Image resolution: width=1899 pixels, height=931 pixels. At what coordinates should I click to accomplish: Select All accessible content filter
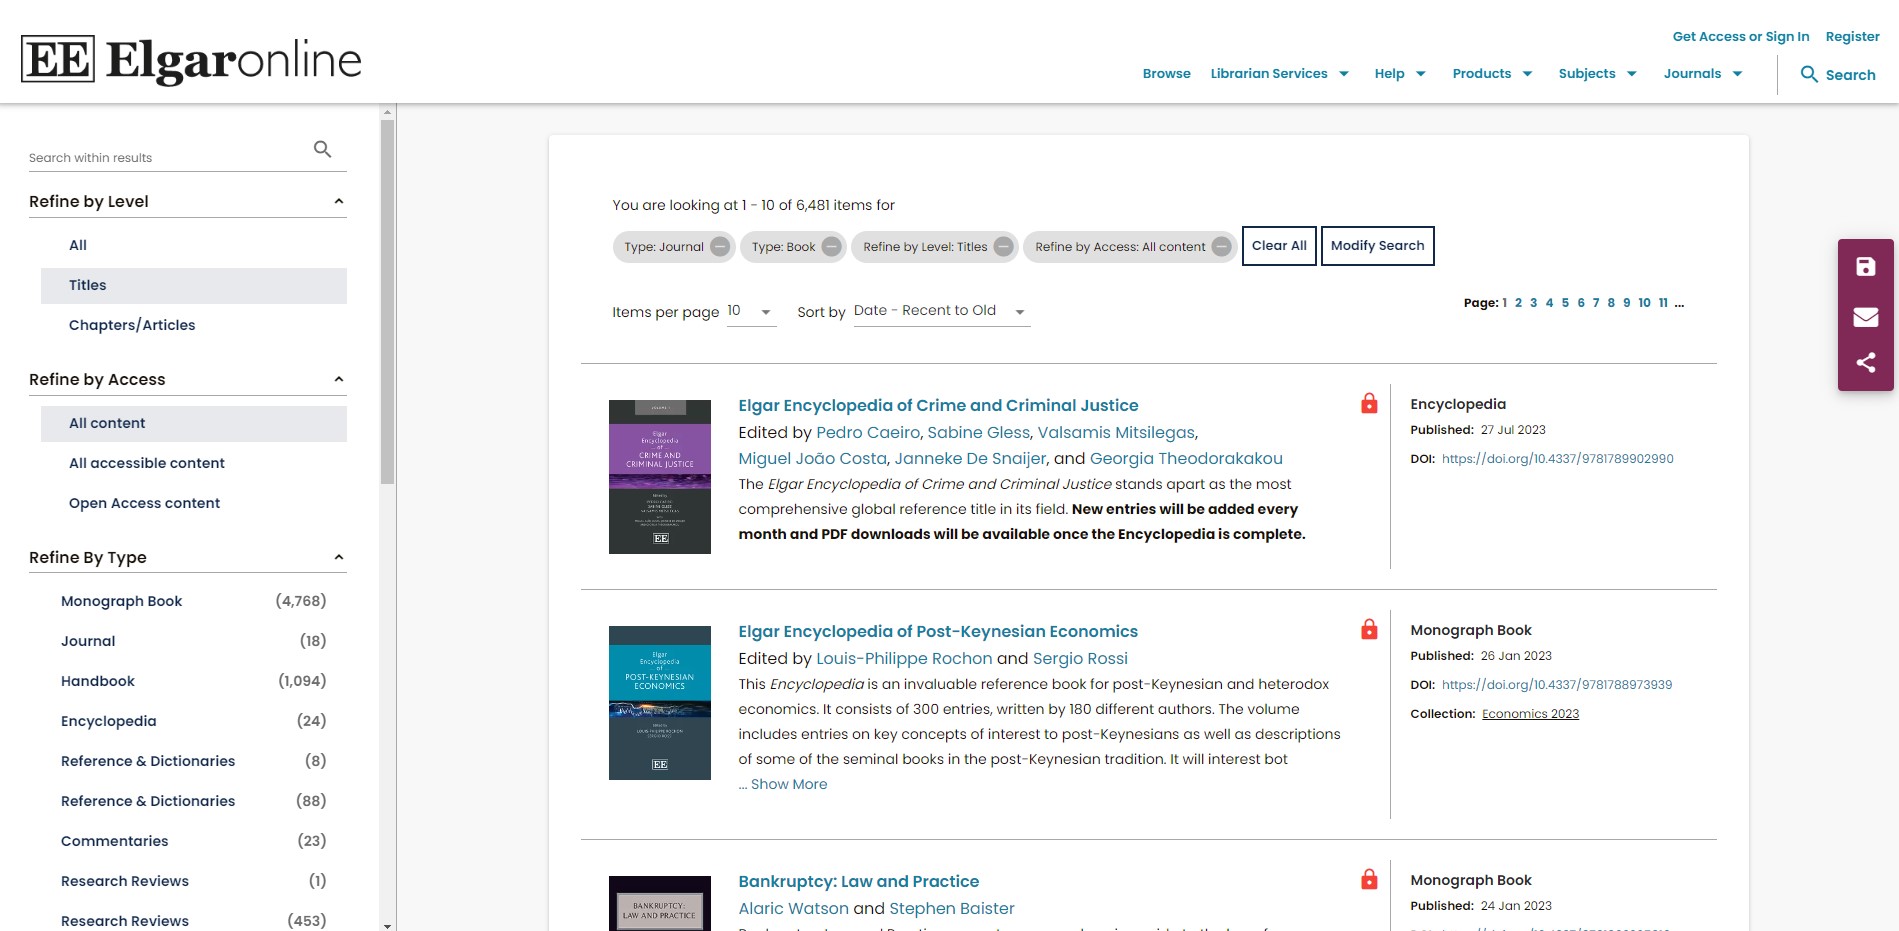pos(194,463)
